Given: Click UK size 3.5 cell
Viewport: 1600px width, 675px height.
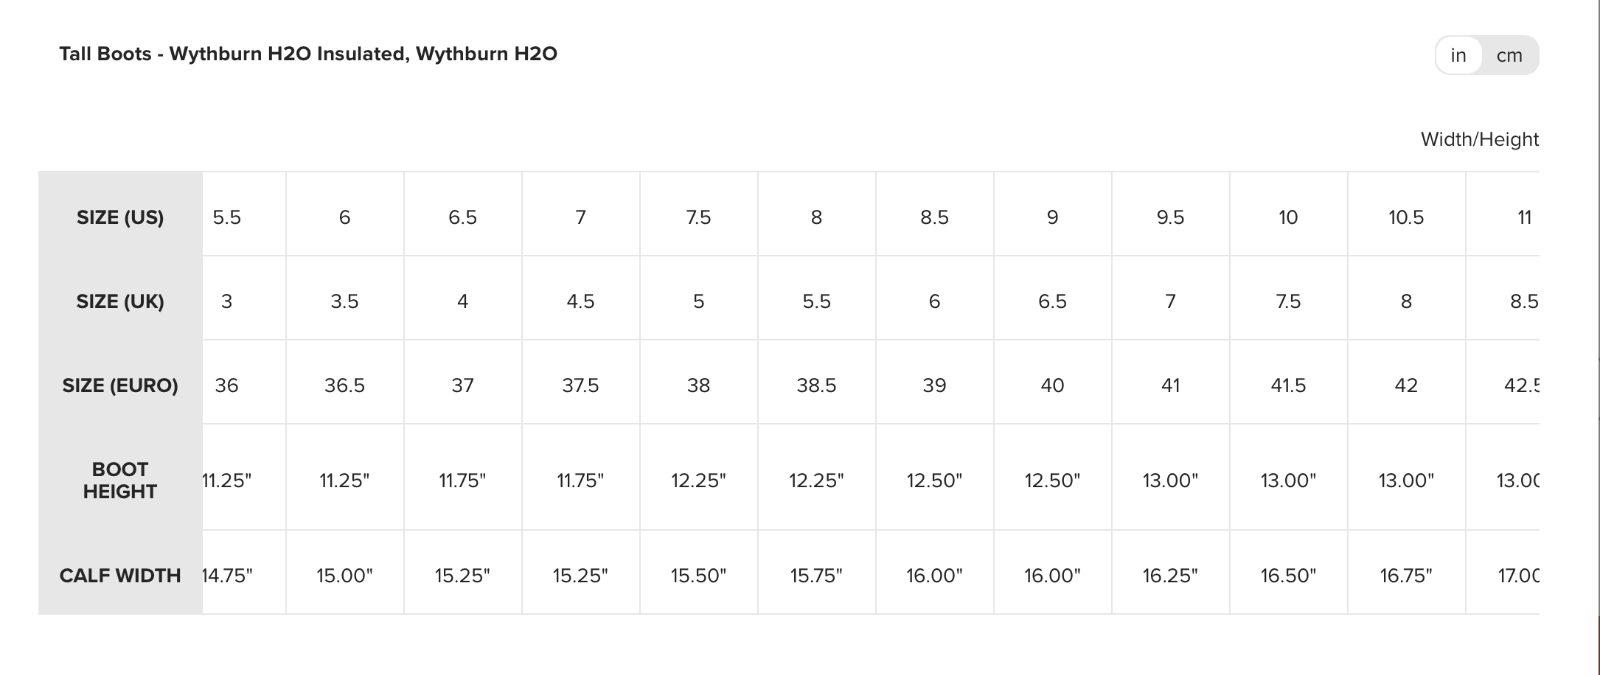Looking at the screenshot, I should [x=345, y=301].
